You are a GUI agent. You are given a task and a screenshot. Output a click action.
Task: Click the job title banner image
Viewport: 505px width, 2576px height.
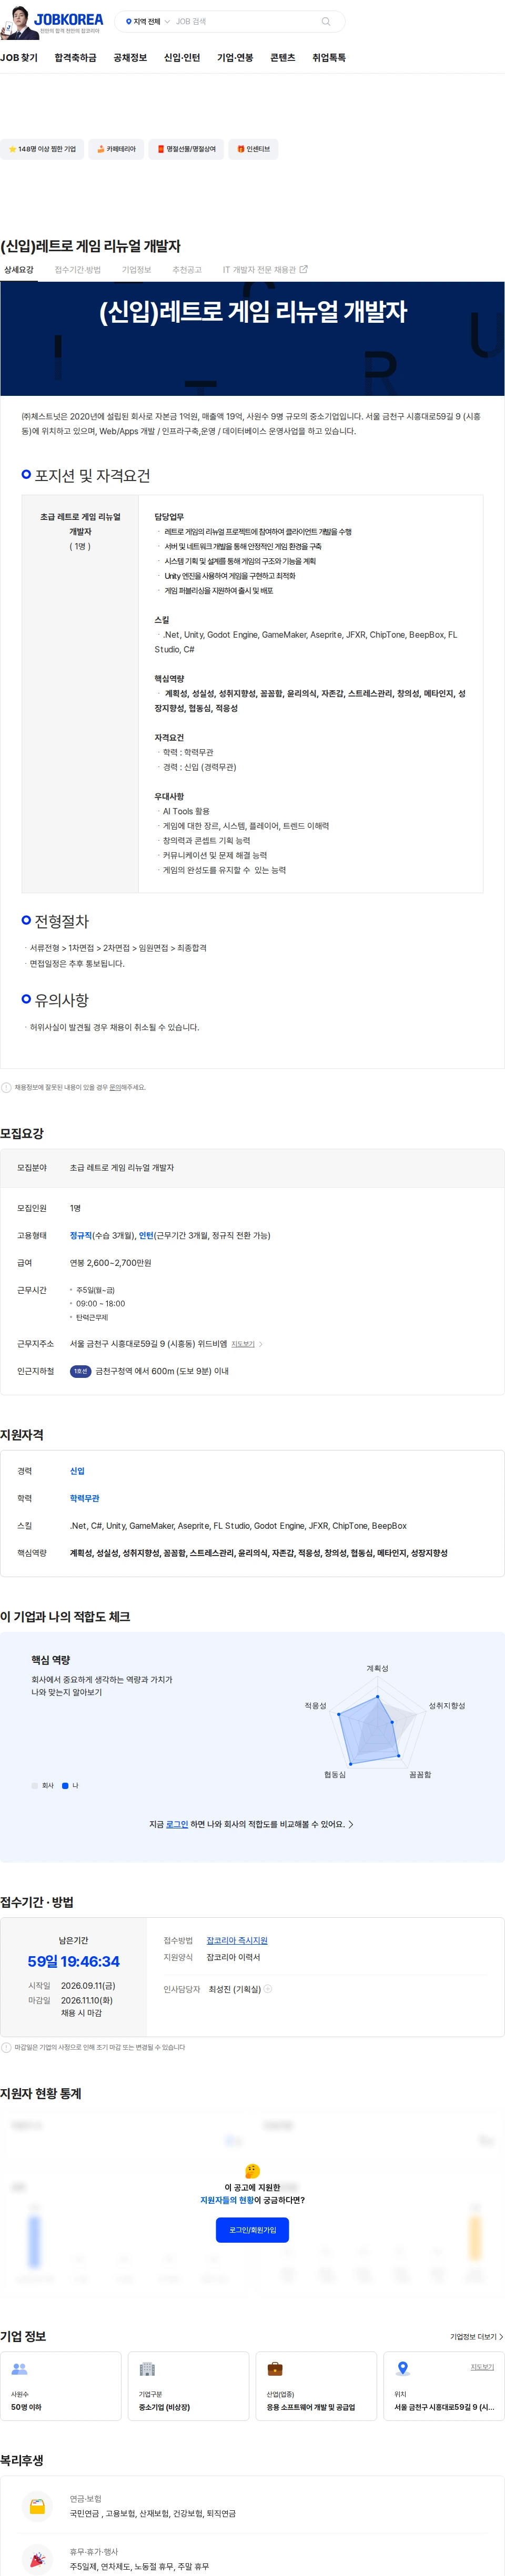(x=252, y=339)
